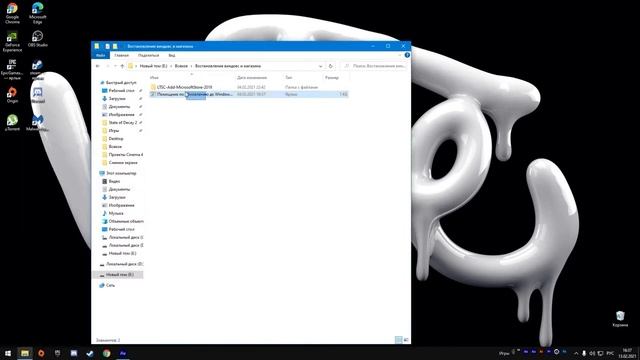Open Игры folder in quick access
The height and width of the screenshot is (360, 640).
[114, 131]
